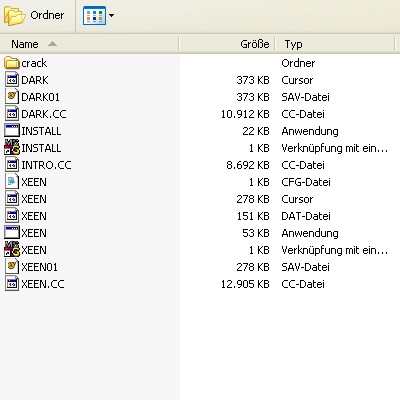400x400 pixels.
Task: Click the file name 'DARK01'
Action: (x=40, y=97)
